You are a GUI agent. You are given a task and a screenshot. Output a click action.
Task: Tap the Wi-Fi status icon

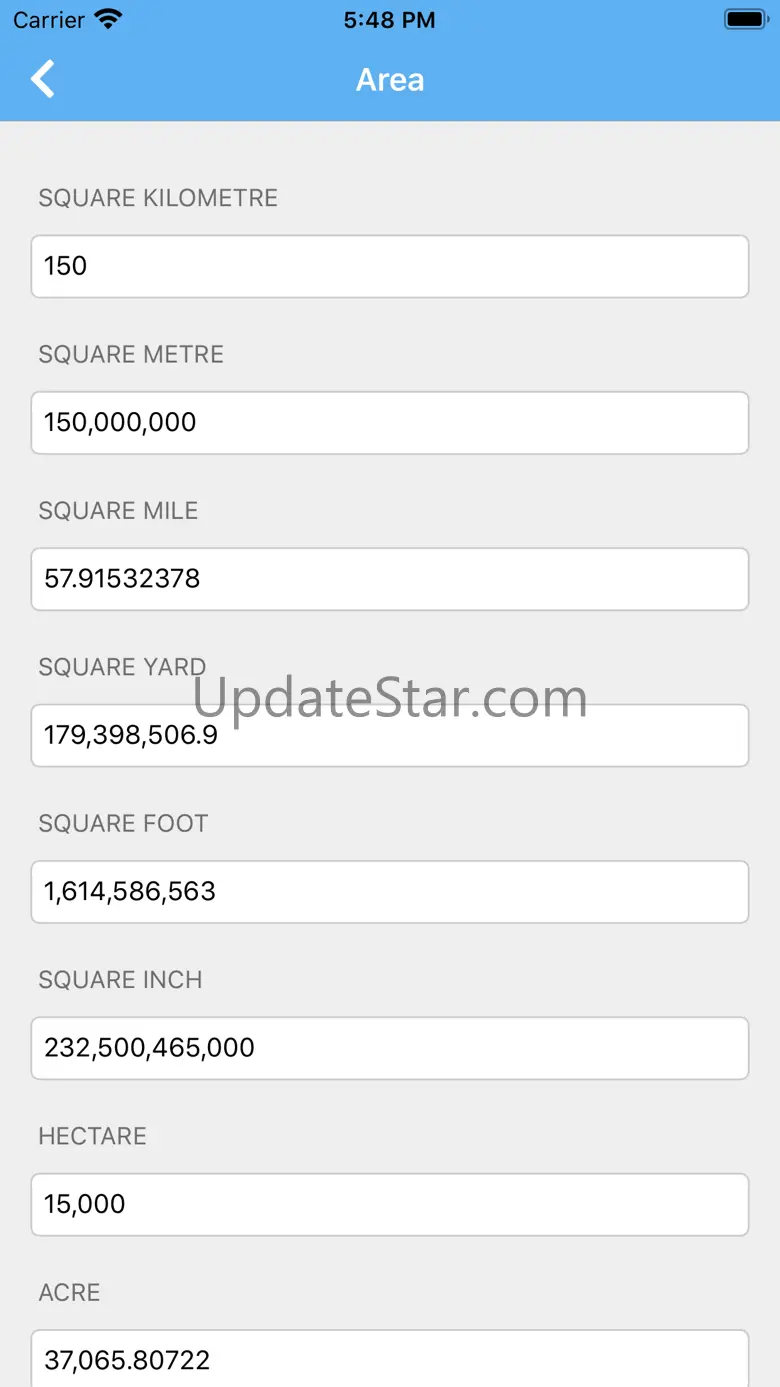click(107, 19)
